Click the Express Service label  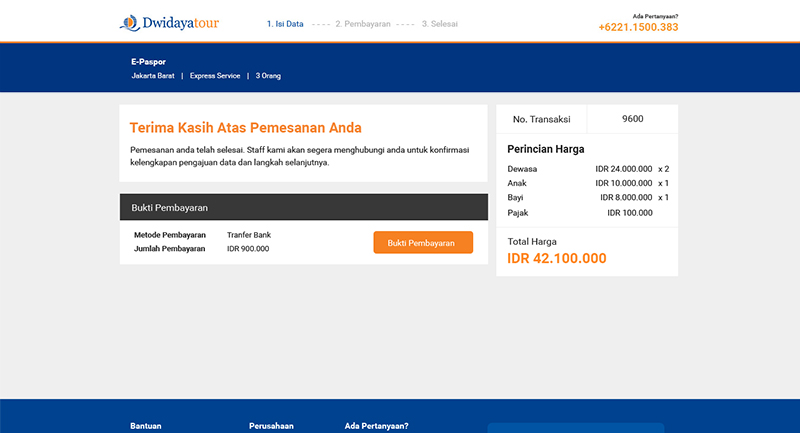[x=215, y=75]
